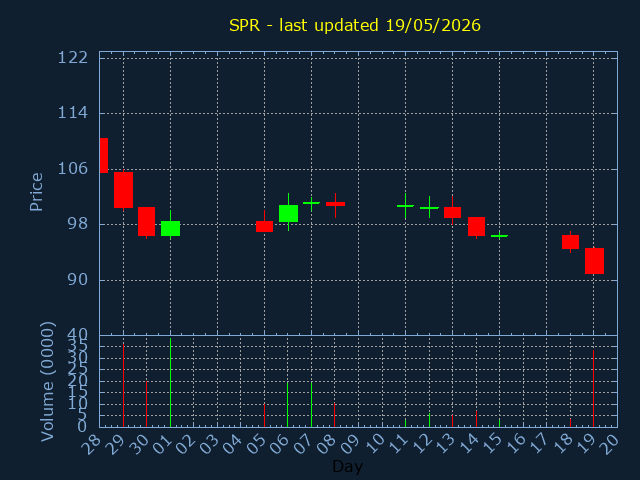Click the day axis label 29
Screen dimensions: 640x480
coord(115,444)
